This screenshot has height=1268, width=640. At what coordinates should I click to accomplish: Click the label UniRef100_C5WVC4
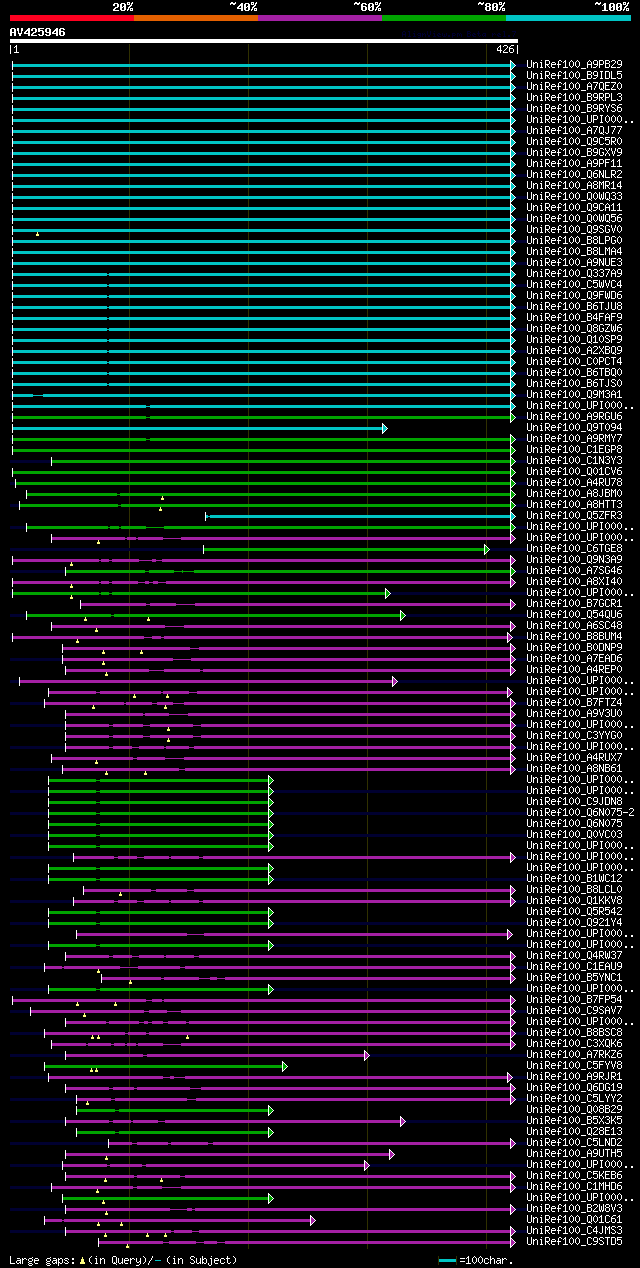click(x=574, y=285)
